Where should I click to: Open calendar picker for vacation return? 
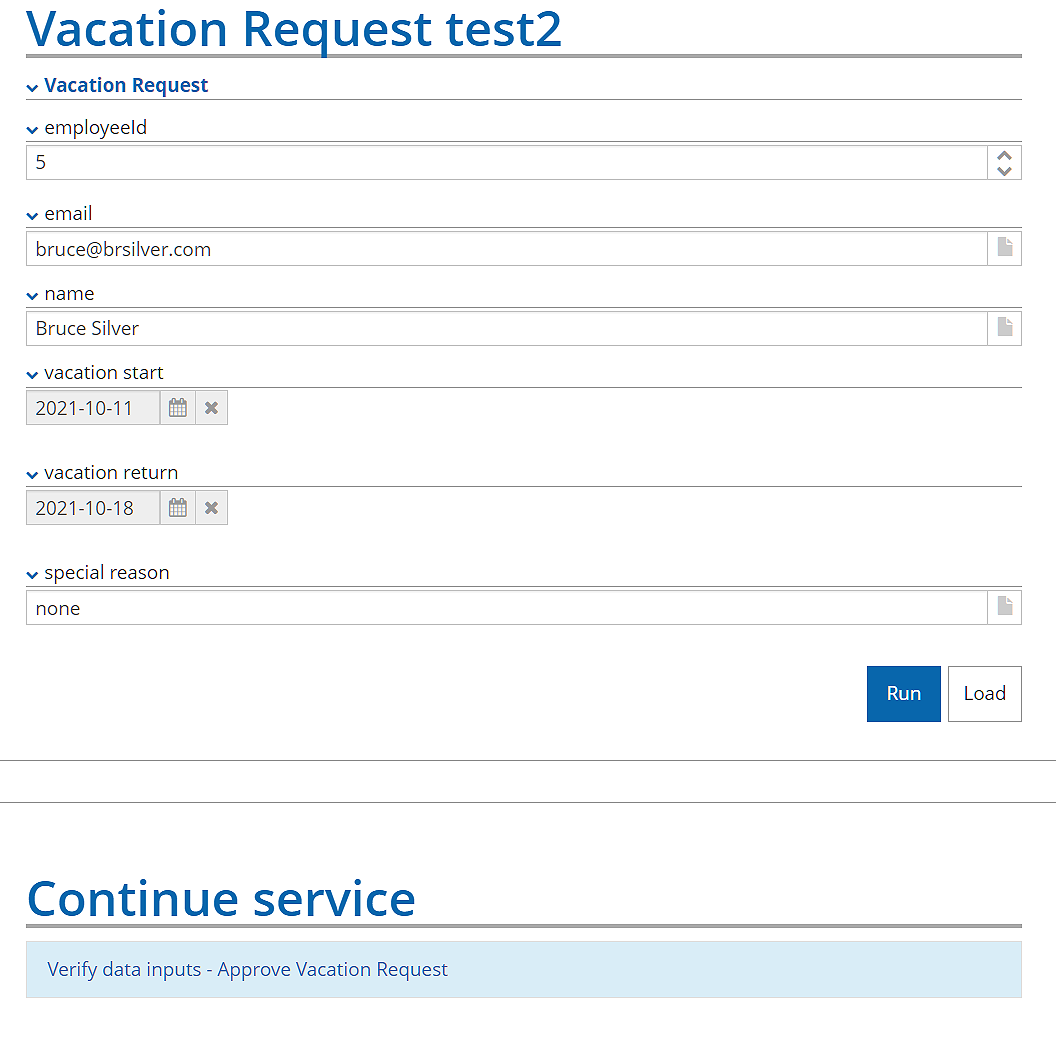pos(178,508)
